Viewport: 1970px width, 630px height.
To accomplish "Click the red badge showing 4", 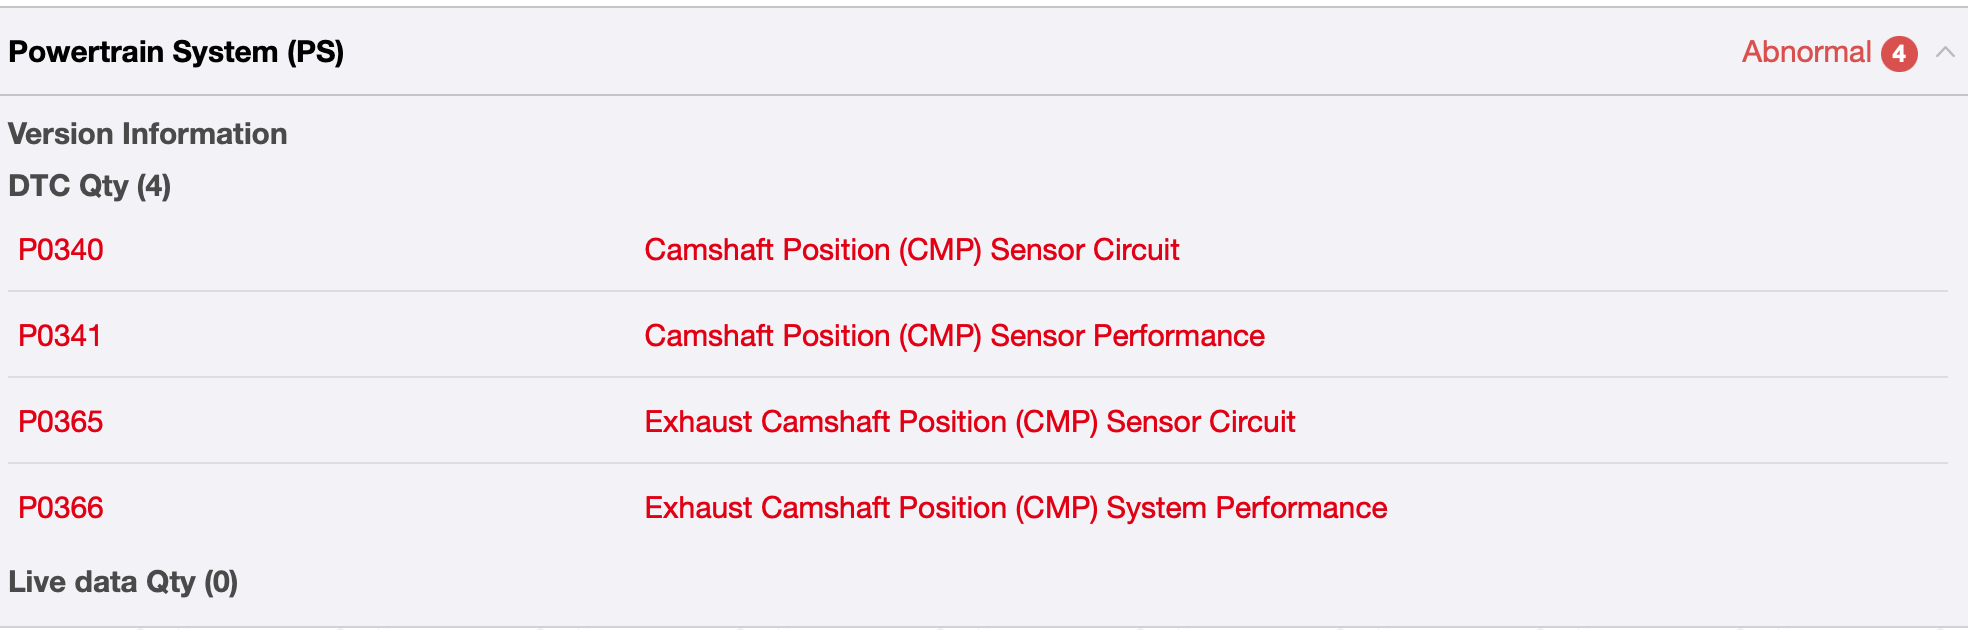I will click(1898, 53).
